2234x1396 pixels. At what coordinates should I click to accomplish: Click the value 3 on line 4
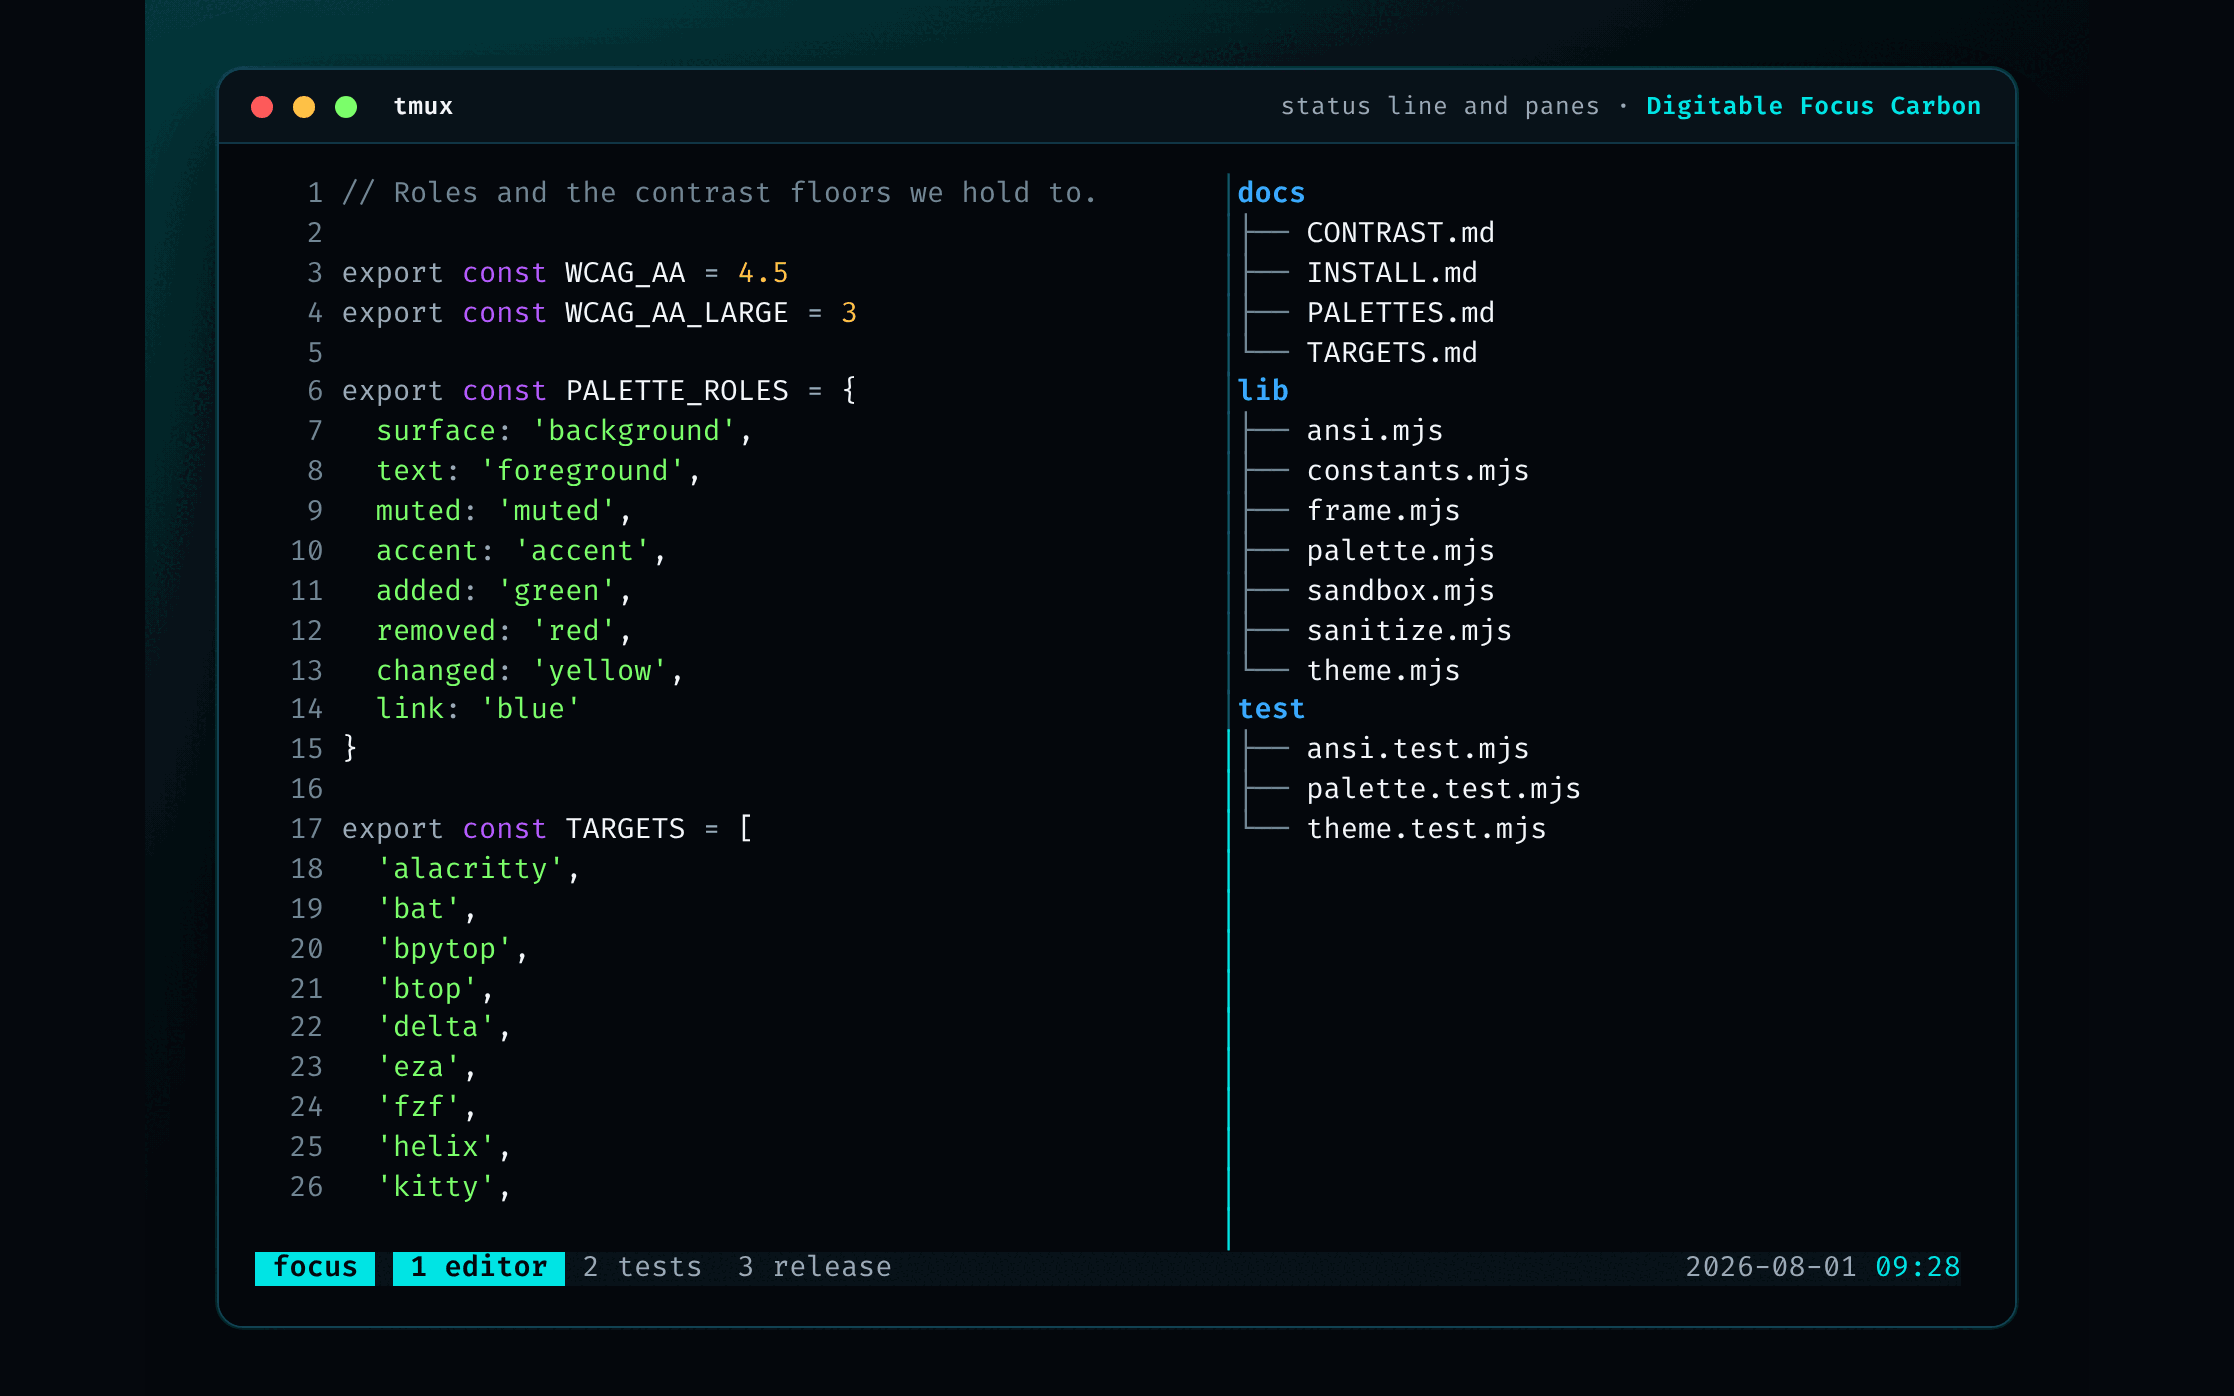(x=849, y=313)
